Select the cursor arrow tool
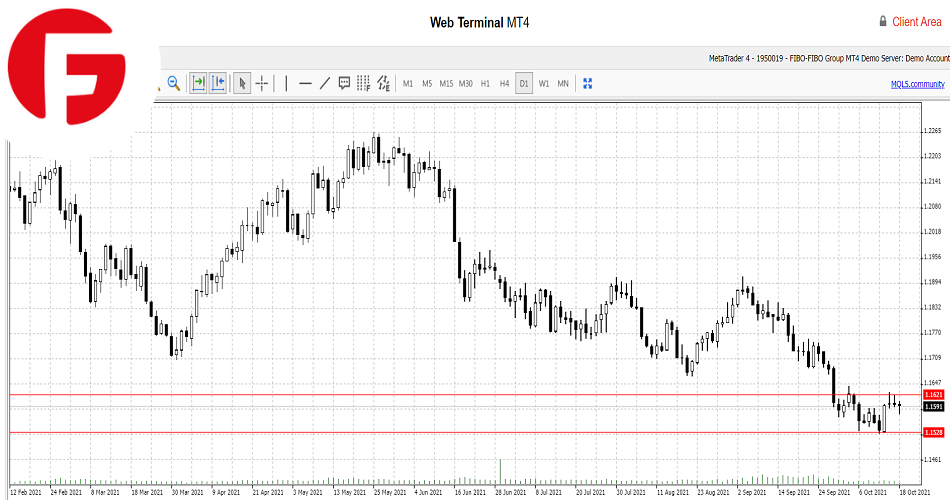The height and width of the screenshot is (500, 950). click(242, 84)
